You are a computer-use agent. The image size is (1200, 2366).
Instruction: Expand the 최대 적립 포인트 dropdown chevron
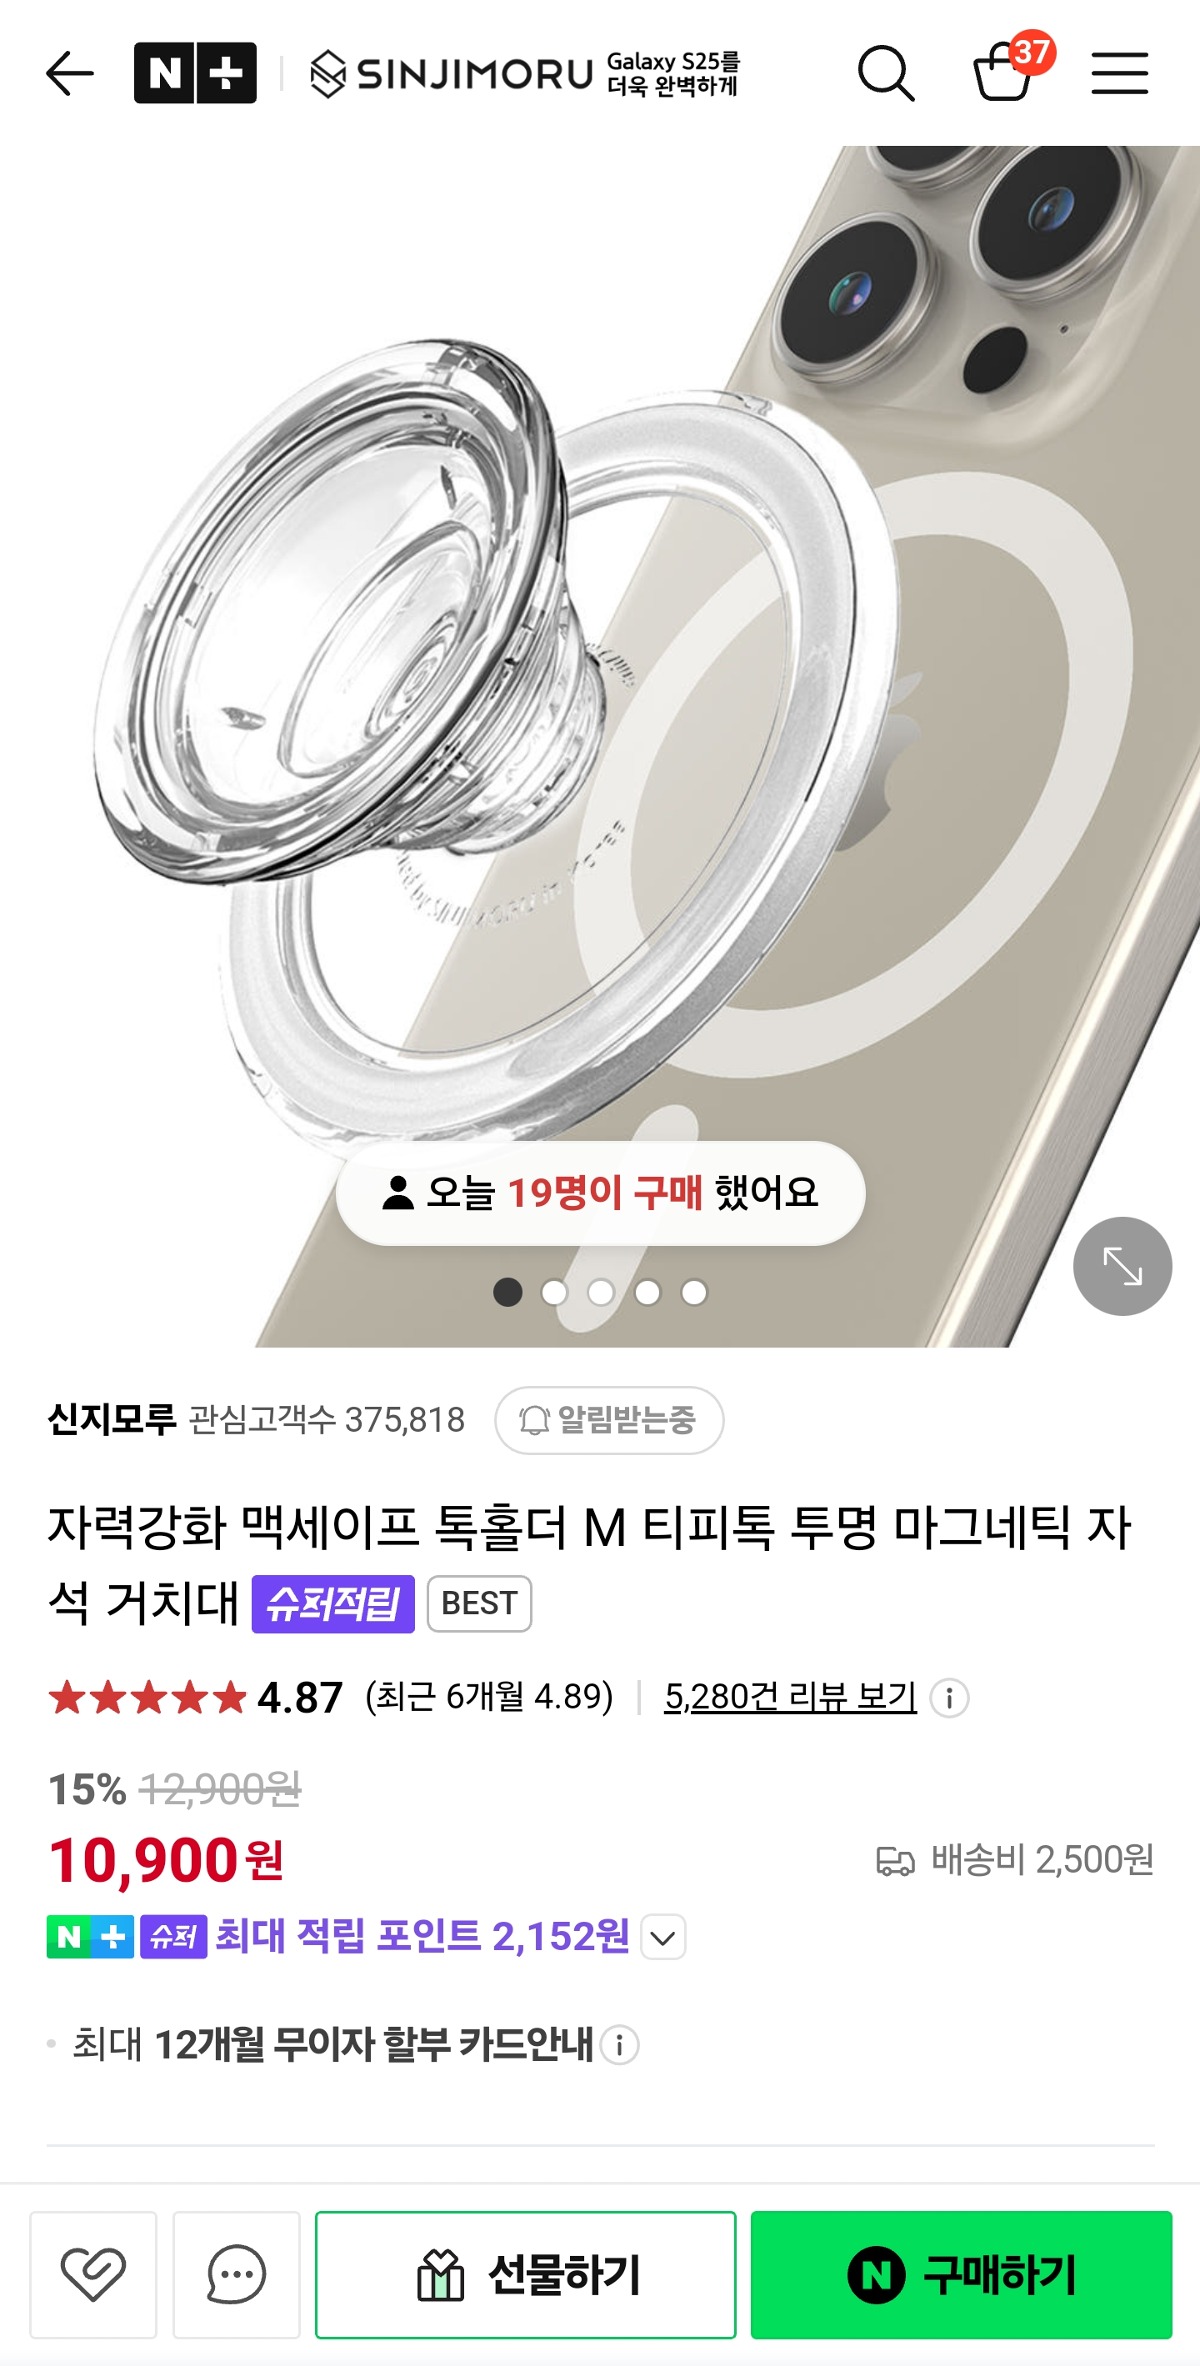663,1937
